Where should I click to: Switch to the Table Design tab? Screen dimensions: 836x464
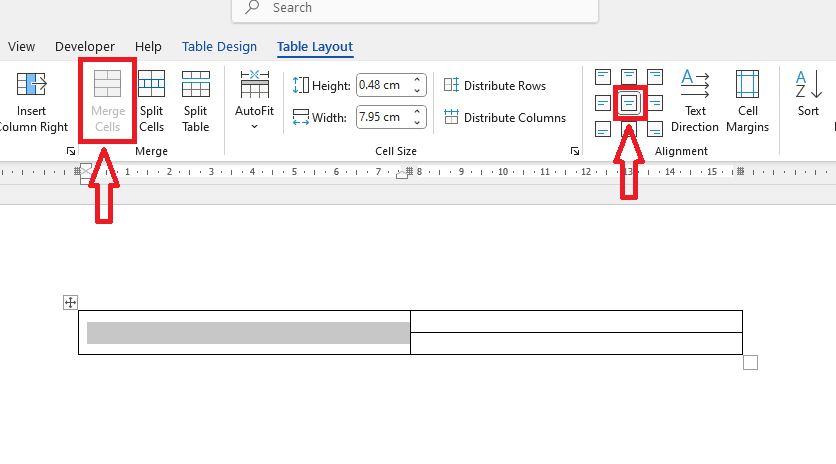point(219,46)
